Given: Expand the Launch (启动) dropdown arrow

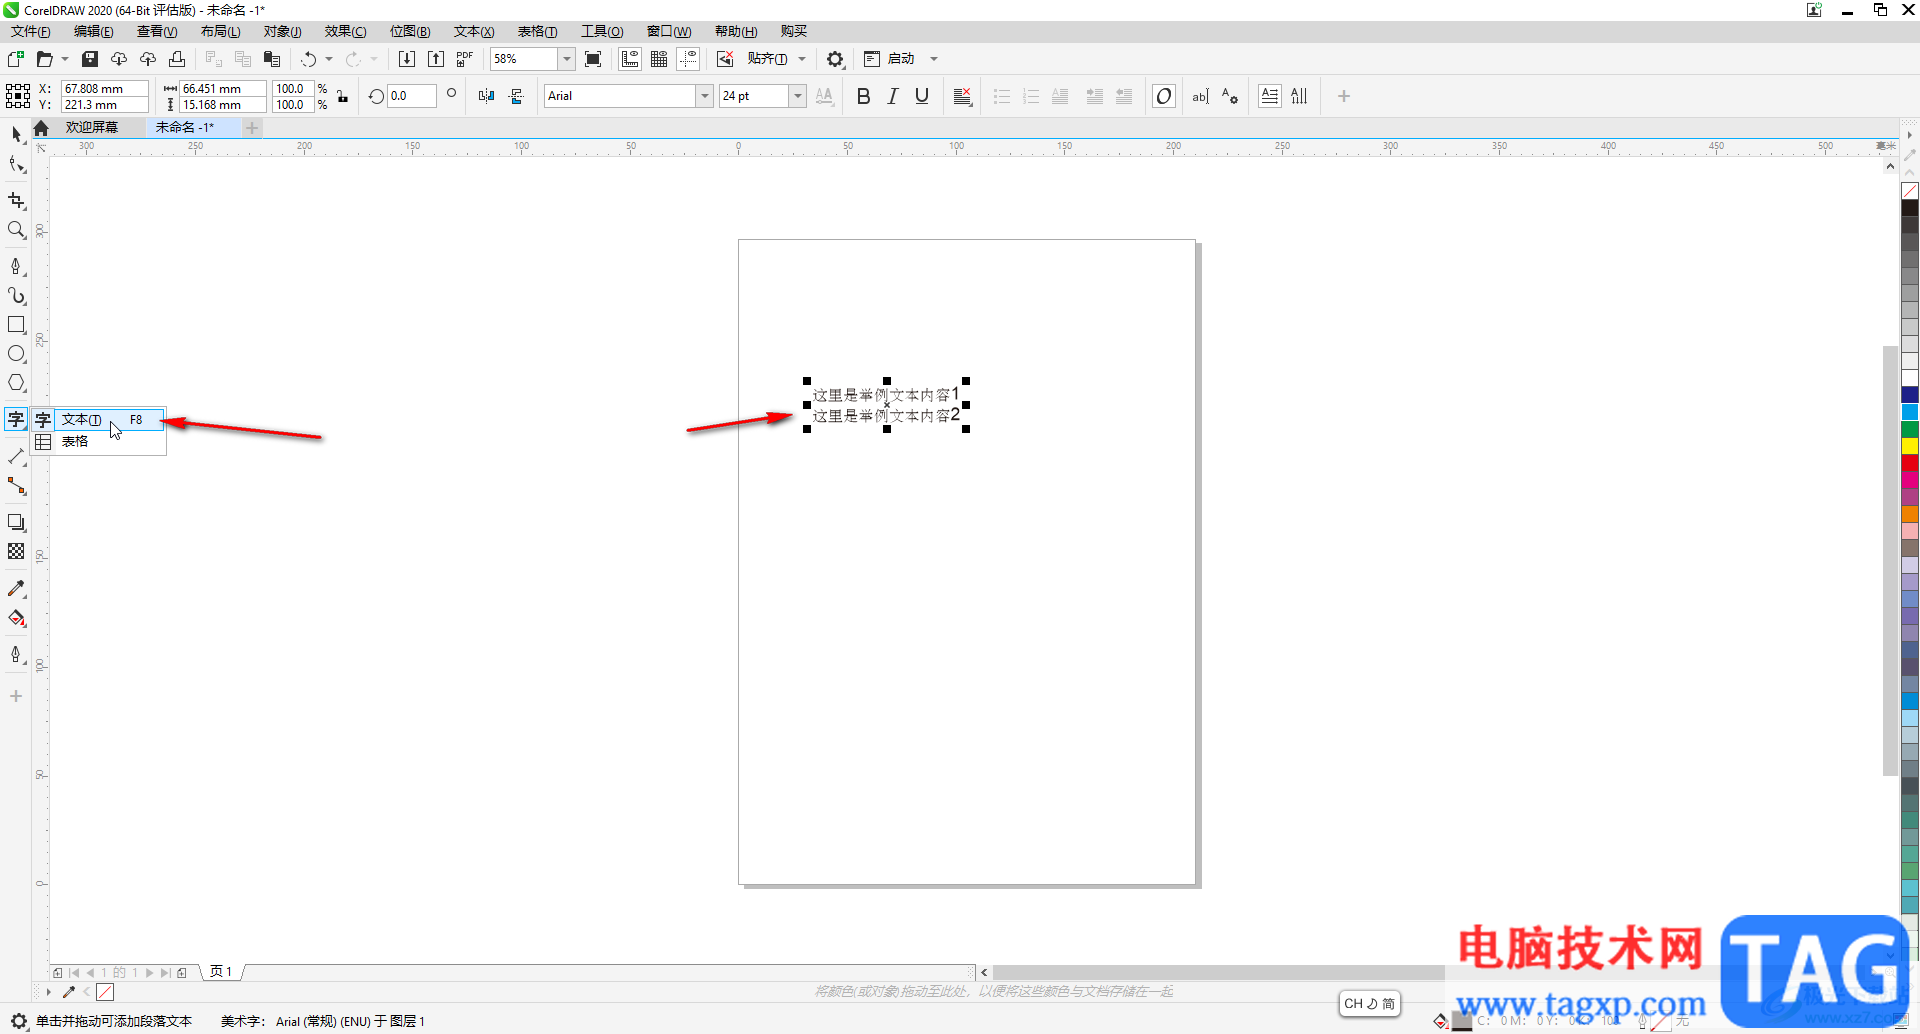Looking at the screenshot, I should click(x=934, y=59).
